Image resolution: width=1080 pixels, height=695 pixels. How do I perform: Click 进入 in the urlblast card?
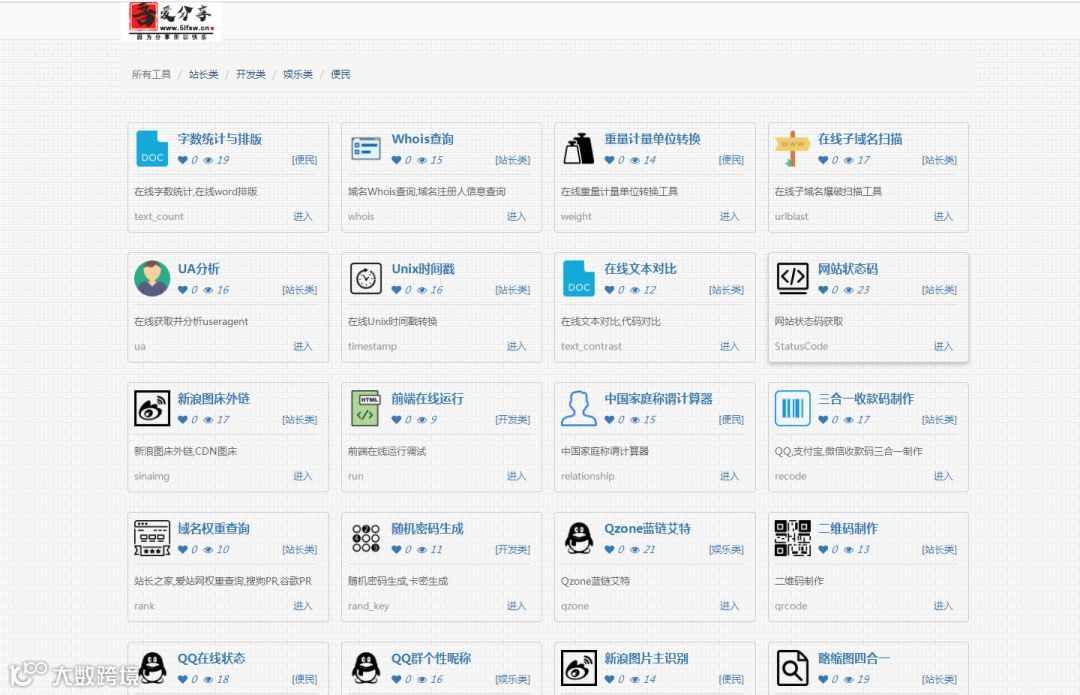[x=943, y=216]
